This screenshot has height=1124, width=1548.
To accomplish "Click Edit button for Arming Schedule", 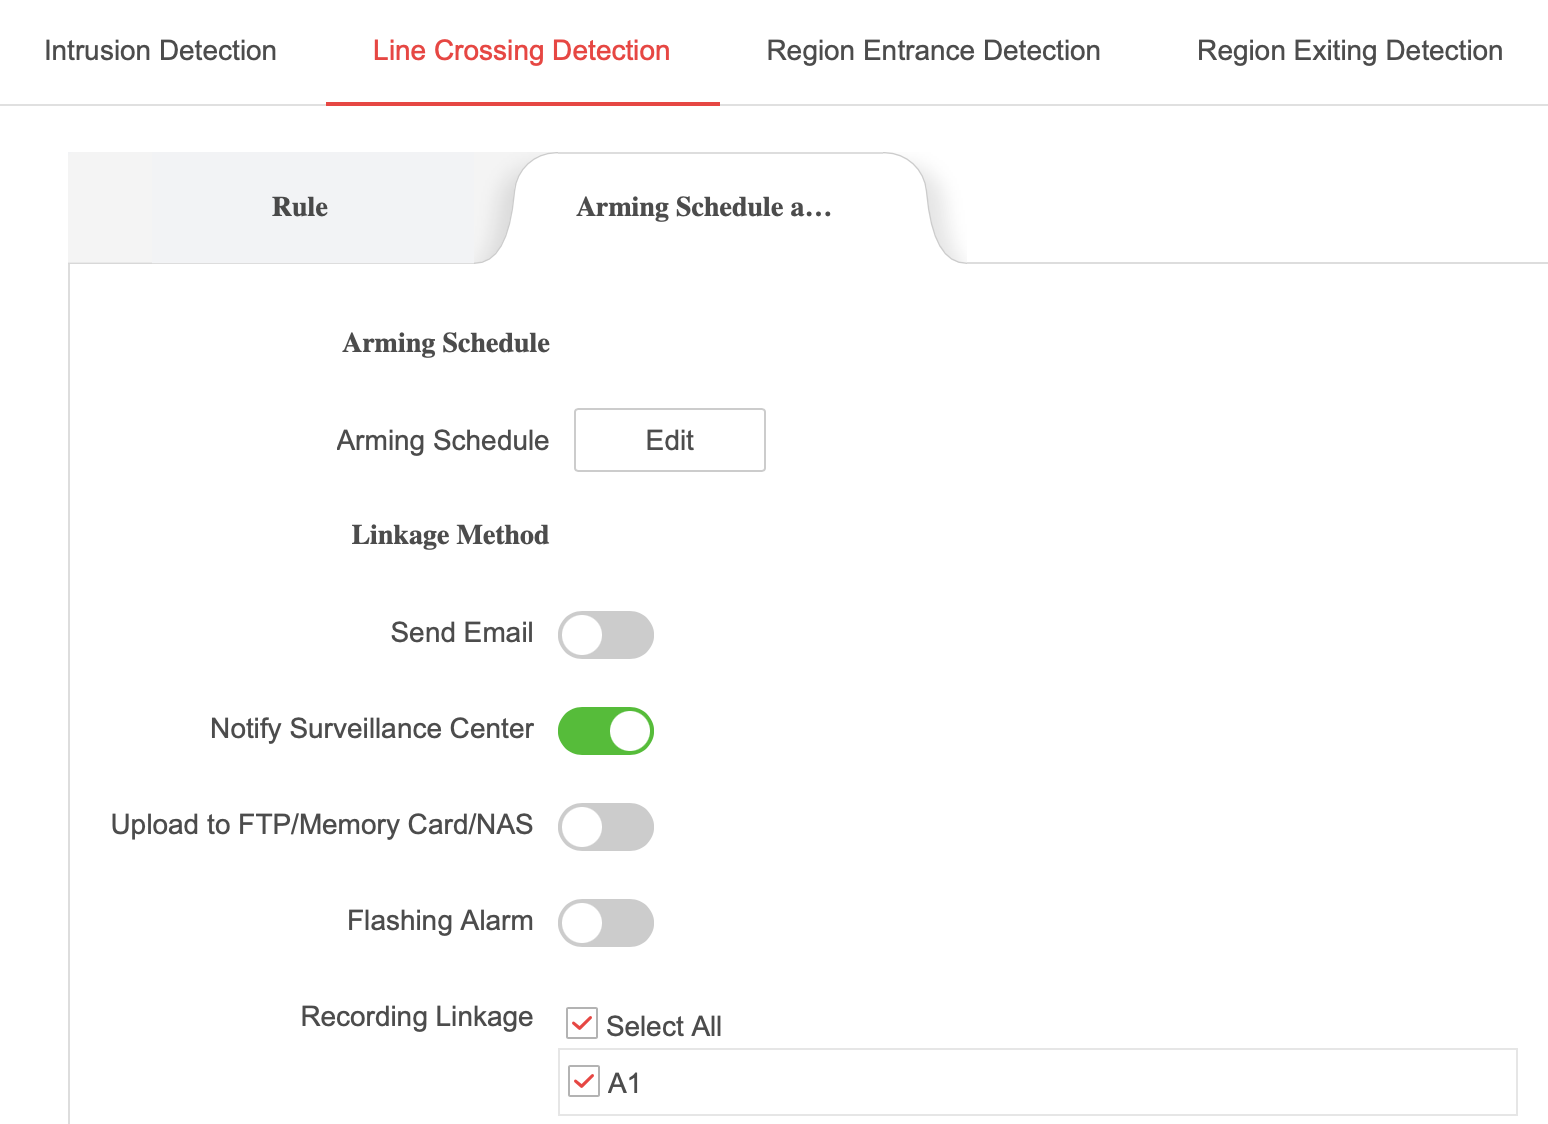I will [669, 440].
